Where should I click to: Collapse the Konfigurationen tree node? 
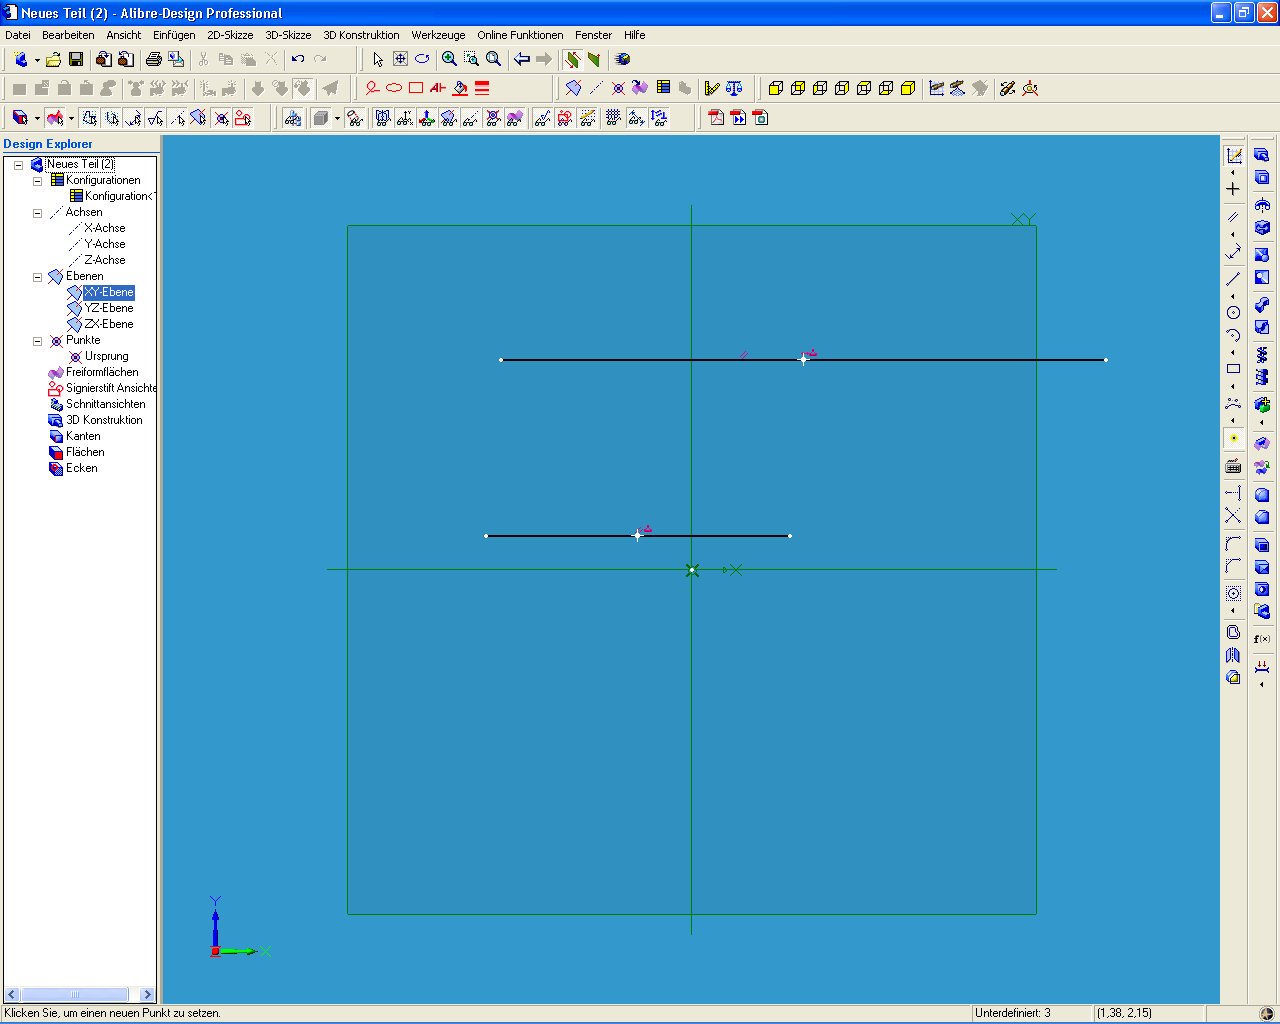38,181
